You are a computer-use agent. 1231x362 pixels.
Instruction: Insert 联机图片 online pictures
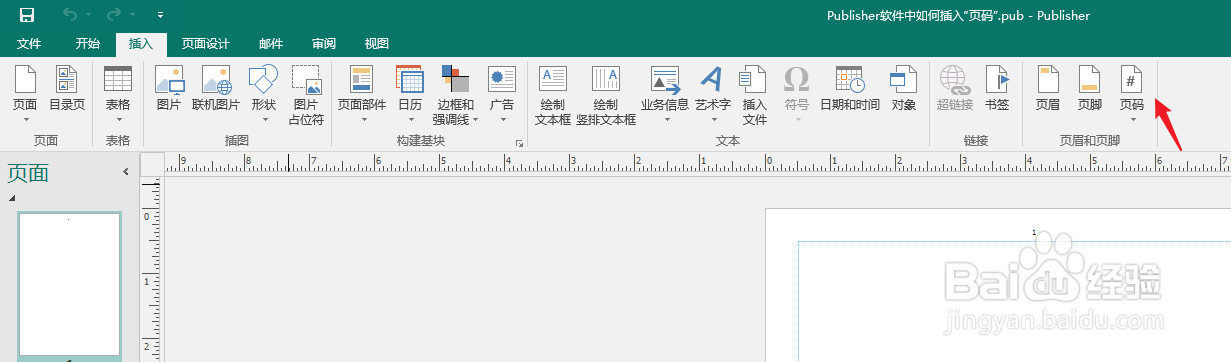pyautogui.click(x=216, y=88)
